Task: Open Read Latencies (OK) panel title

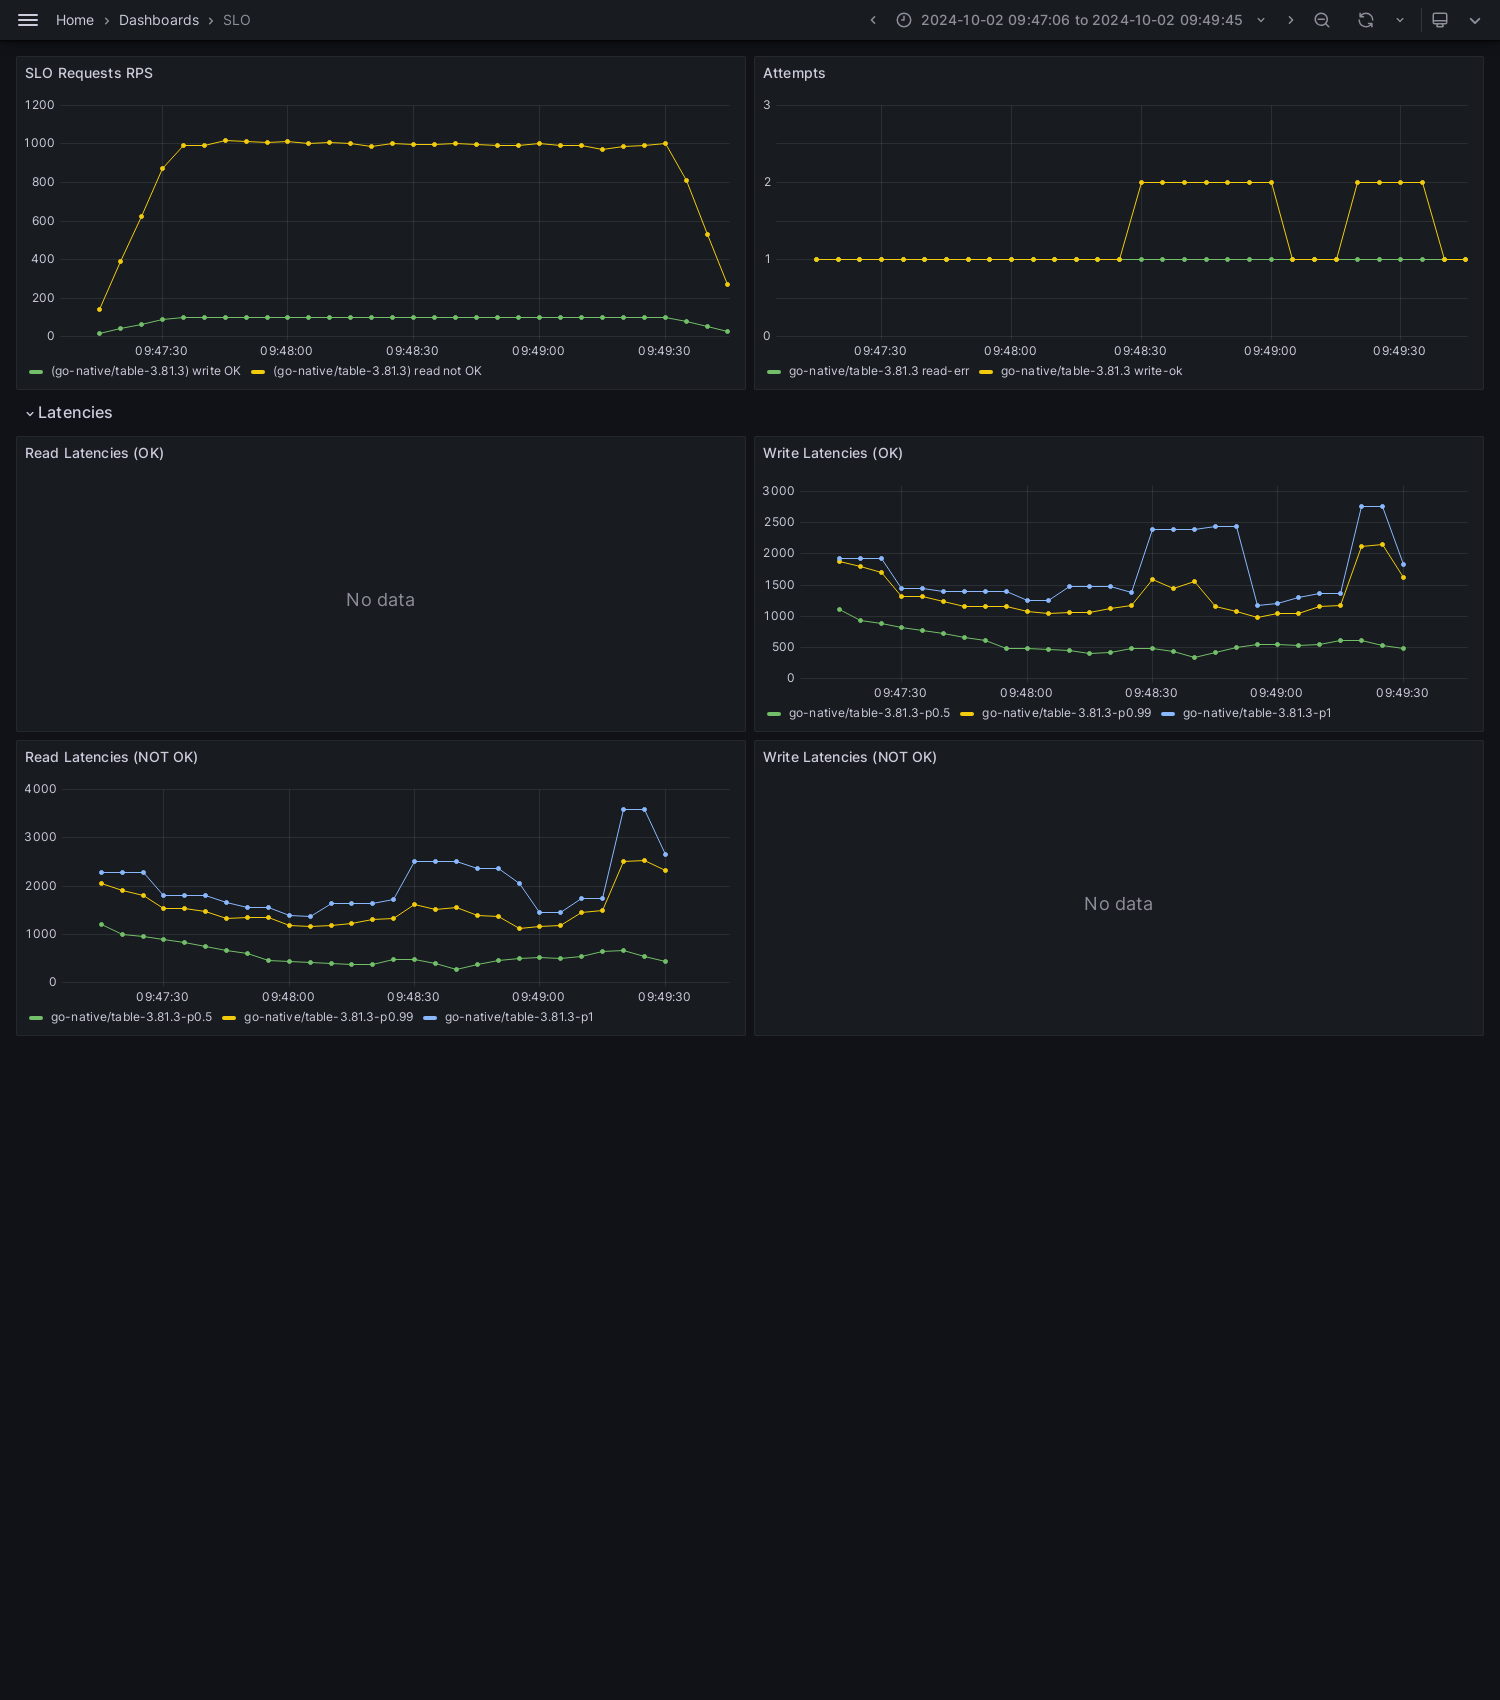Action: coord(94,453)
